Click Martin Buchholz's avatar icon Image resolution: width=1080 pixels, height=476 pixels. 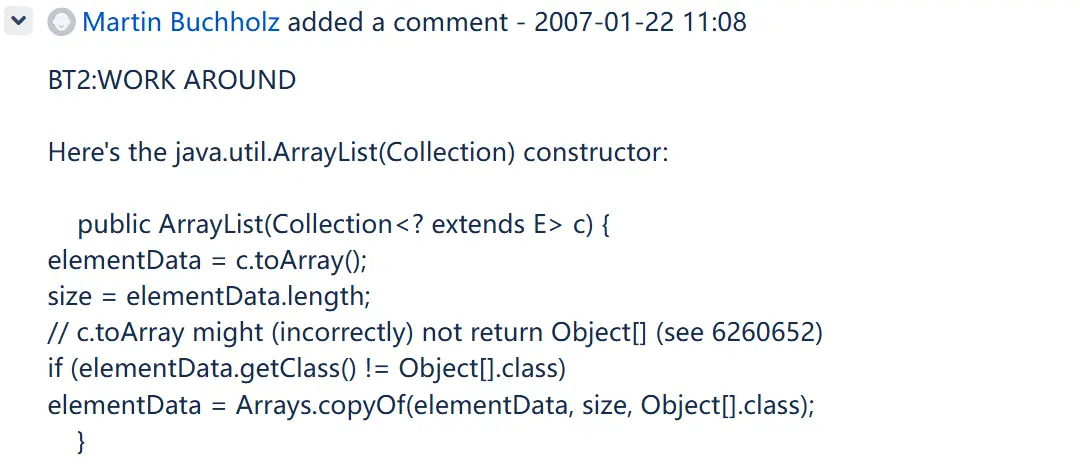point(63,21)
